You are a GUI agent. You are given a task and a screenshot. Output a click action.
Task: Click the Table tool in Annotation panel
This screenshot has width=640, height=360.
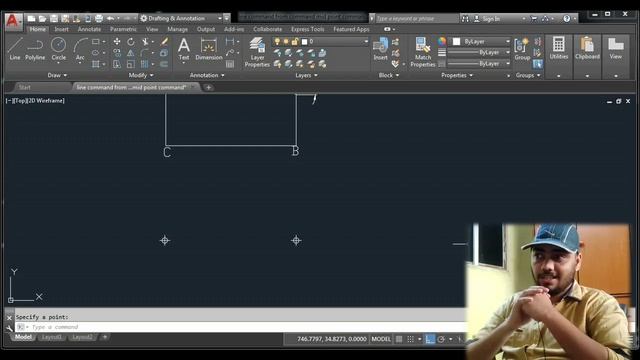pyautogui.click(x=230, y=64)
